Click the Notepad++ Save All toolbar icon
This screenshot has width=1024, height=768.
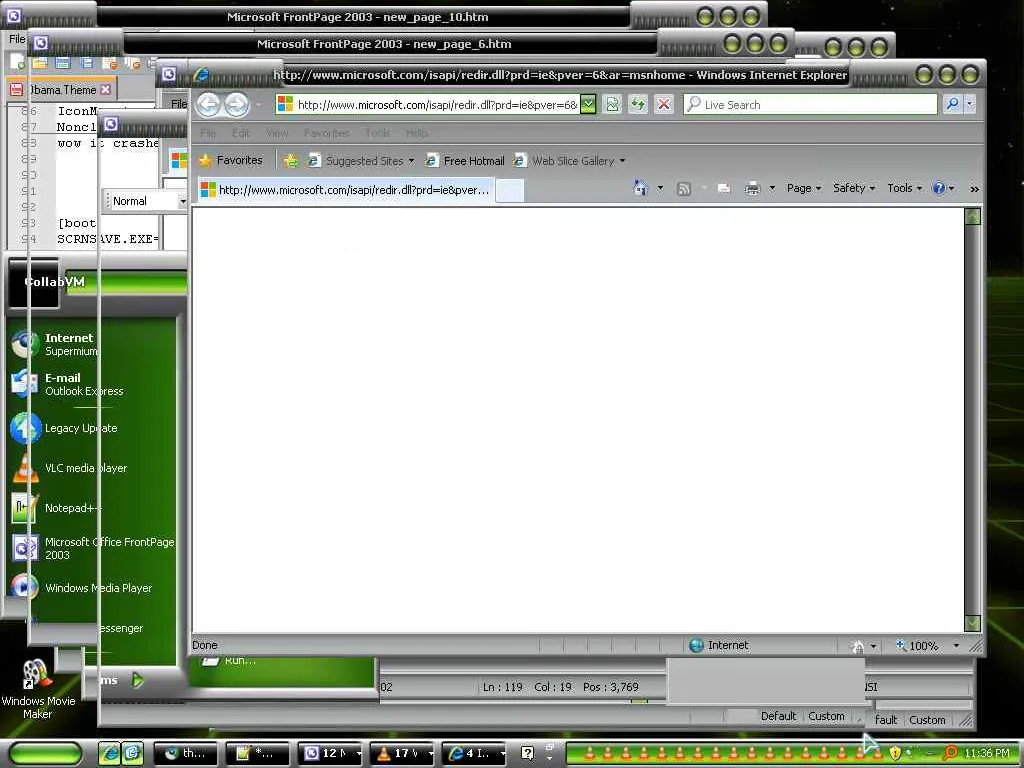tap(86, 63)
